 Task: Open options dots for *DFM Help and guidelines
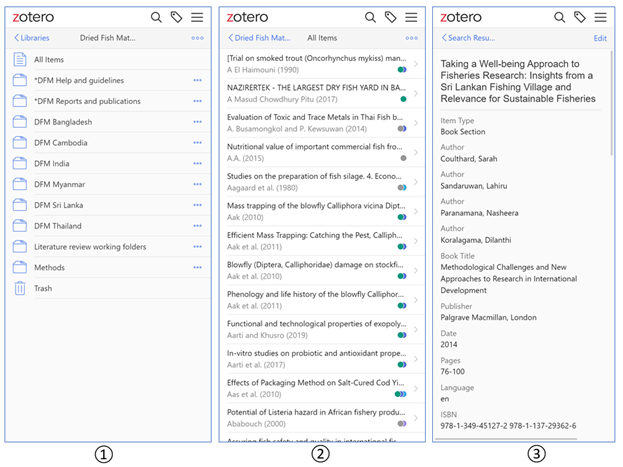[197, 80]
